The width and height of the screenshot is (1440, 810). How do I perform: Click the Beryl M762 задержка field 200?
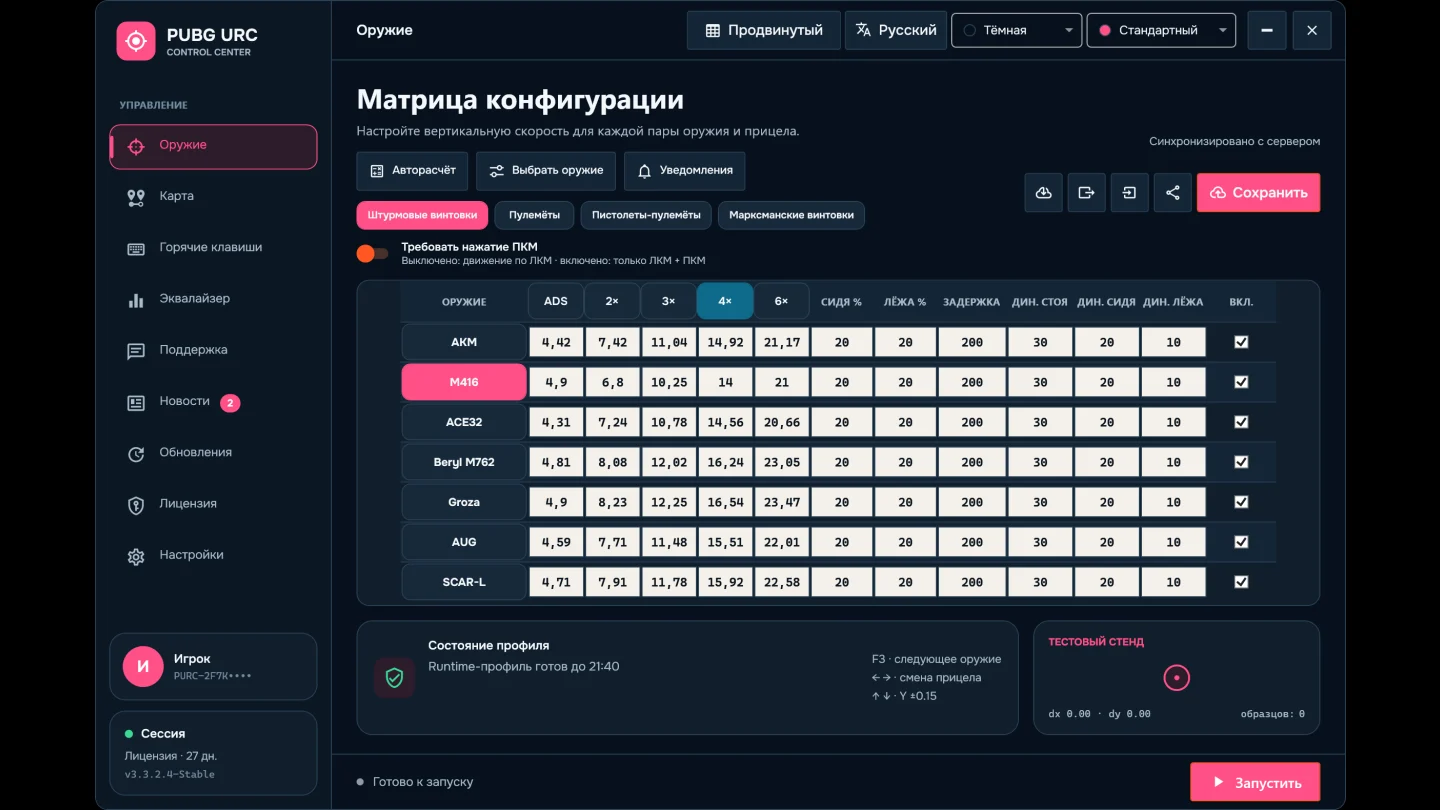[972, 462]
